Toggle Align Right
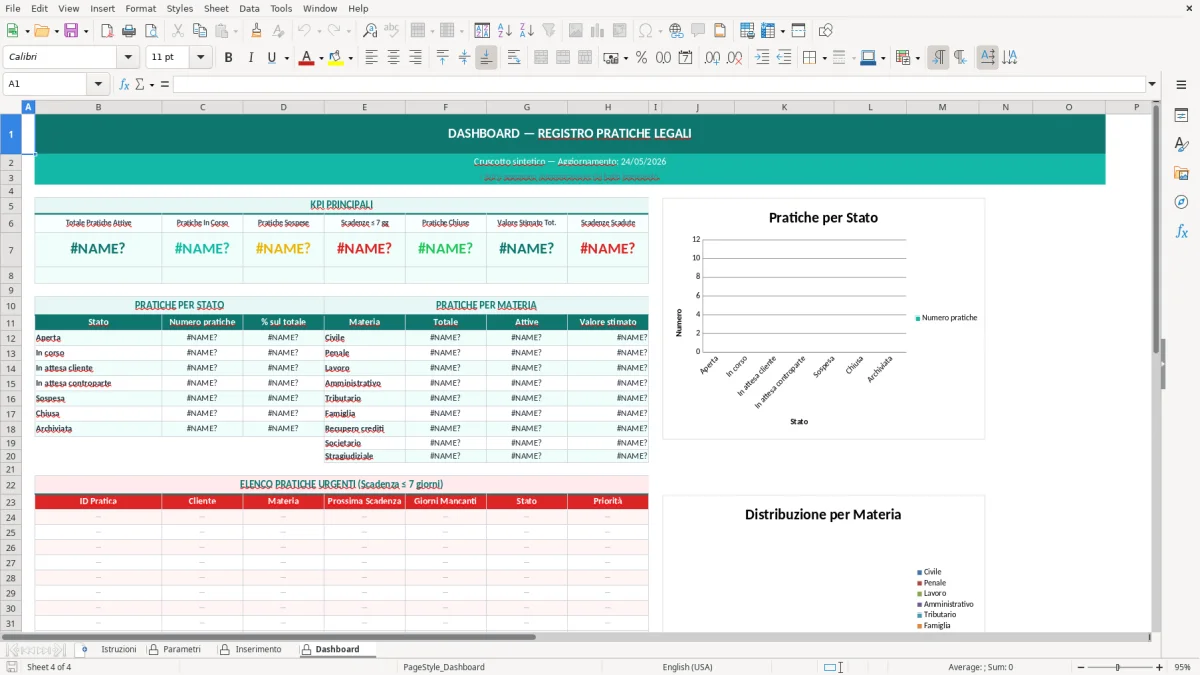The height and width of the screenshot is (675, 1200). (415, 58)
